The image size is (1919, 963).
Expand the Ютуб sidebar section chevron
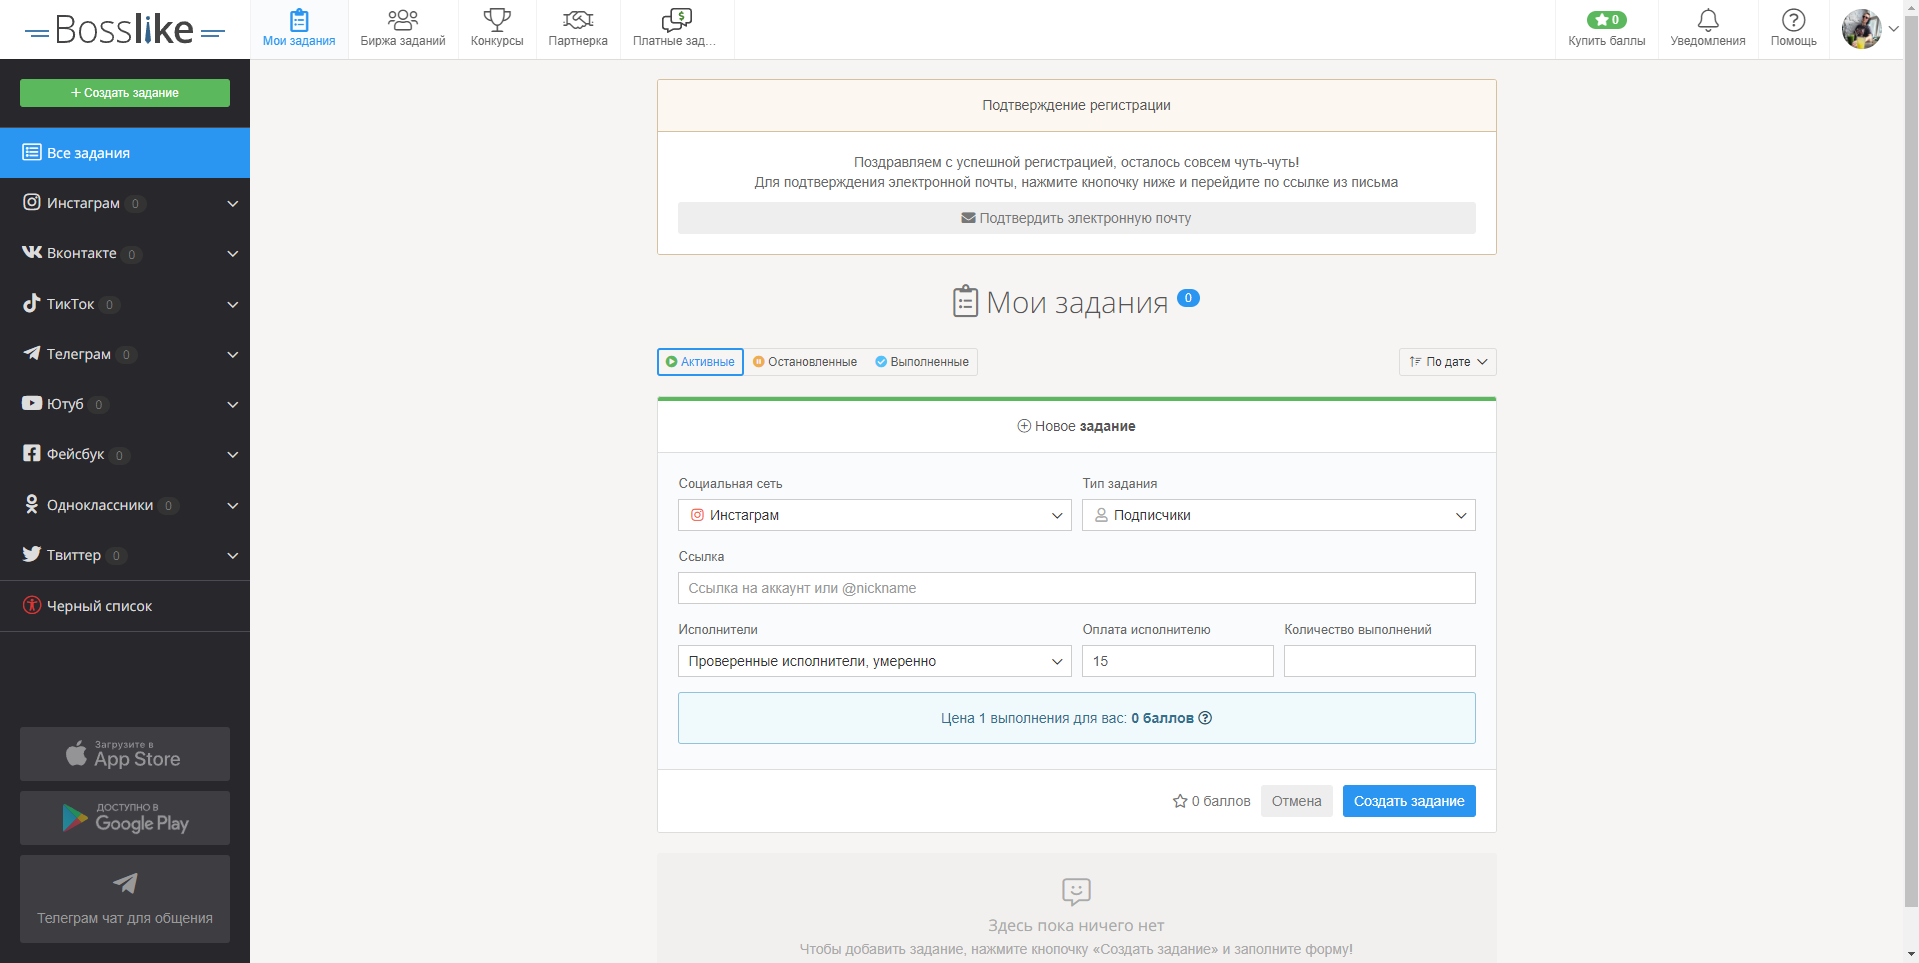pos(233,404)
